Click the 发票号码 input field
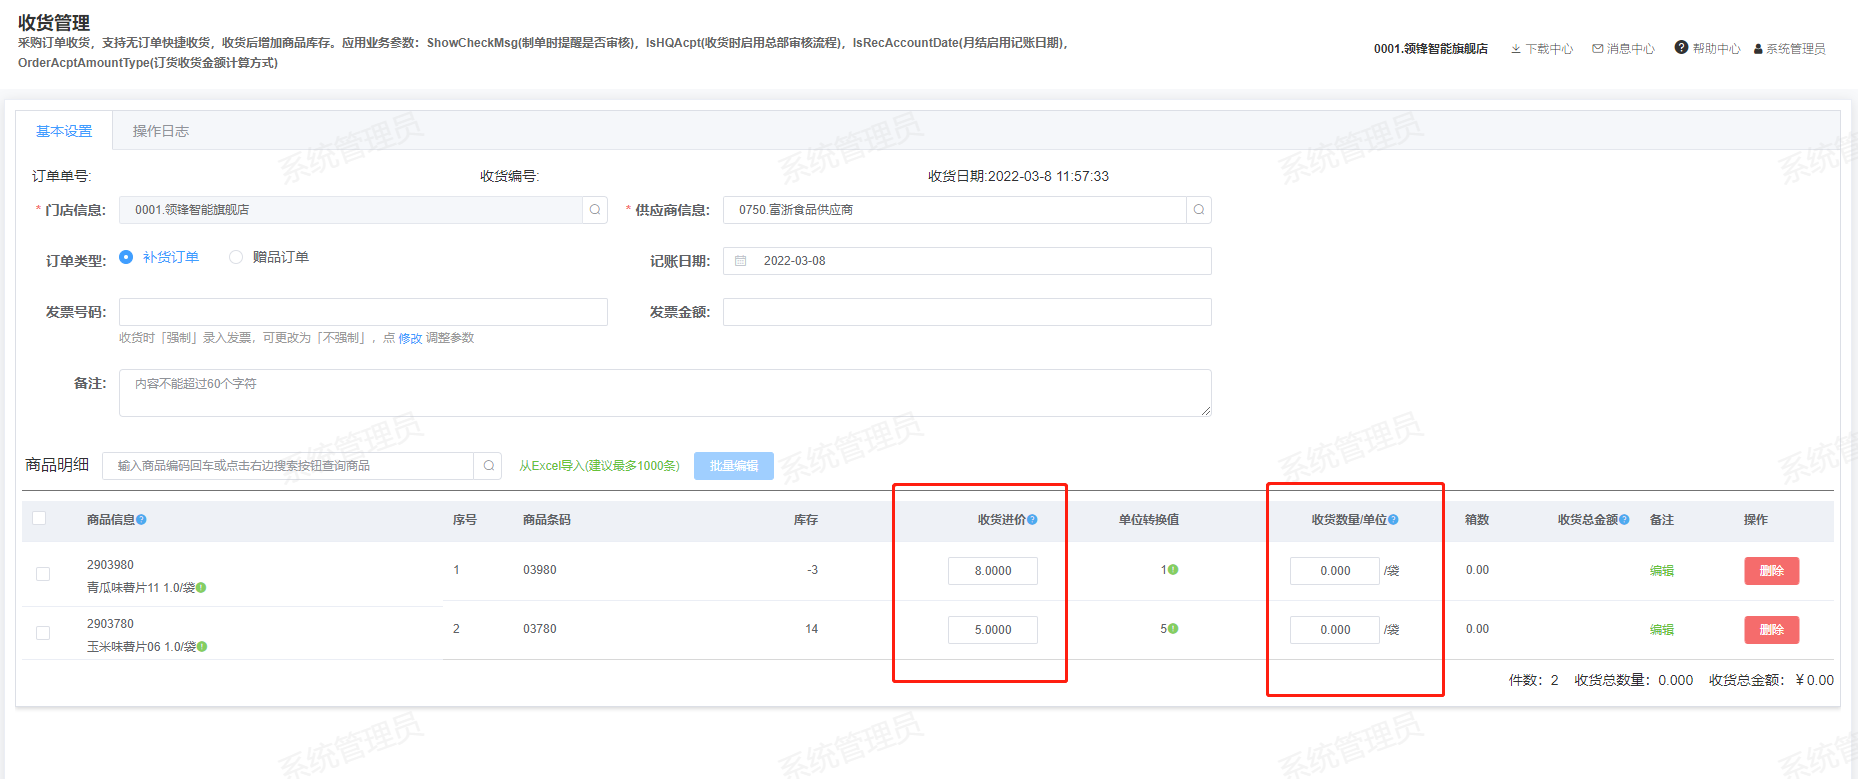 point(363,312)
